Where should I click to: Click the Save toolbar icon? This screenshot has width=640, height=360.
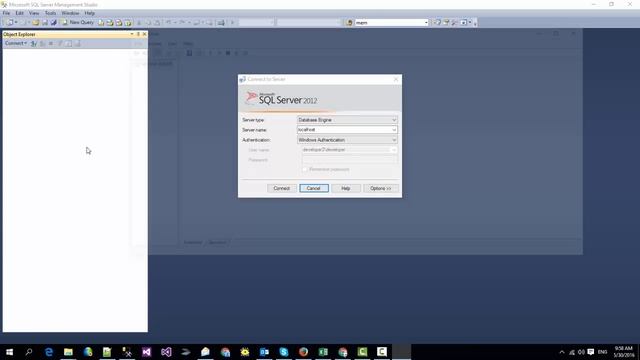45,22
